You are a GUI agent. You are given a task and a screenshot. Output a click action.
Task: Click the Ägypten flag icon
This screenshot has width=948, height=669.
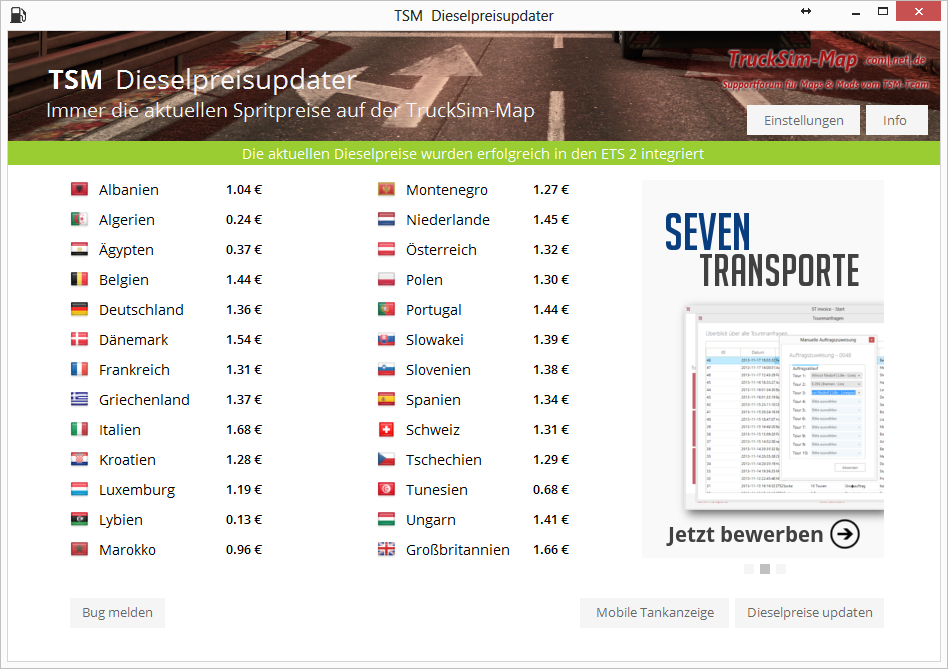[x=79, y=249]
